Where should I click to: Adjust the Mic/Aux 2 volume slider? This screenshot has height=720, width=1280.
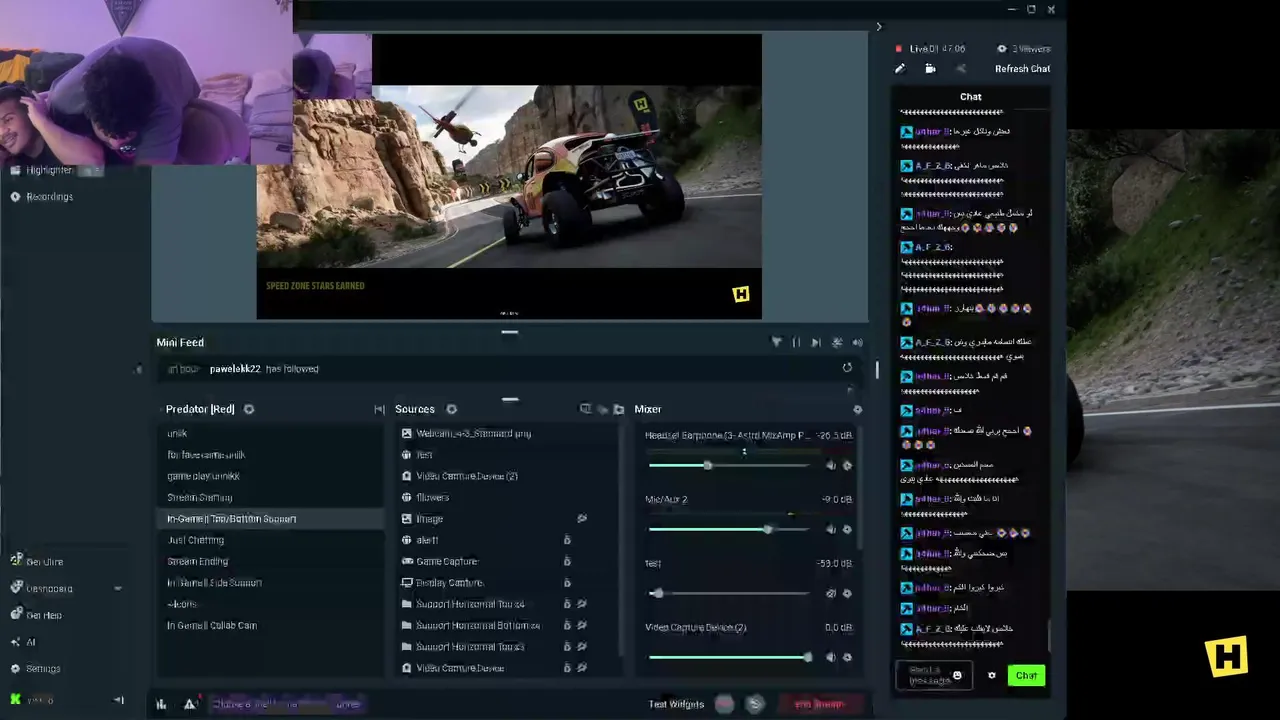(x=728, y=529)
